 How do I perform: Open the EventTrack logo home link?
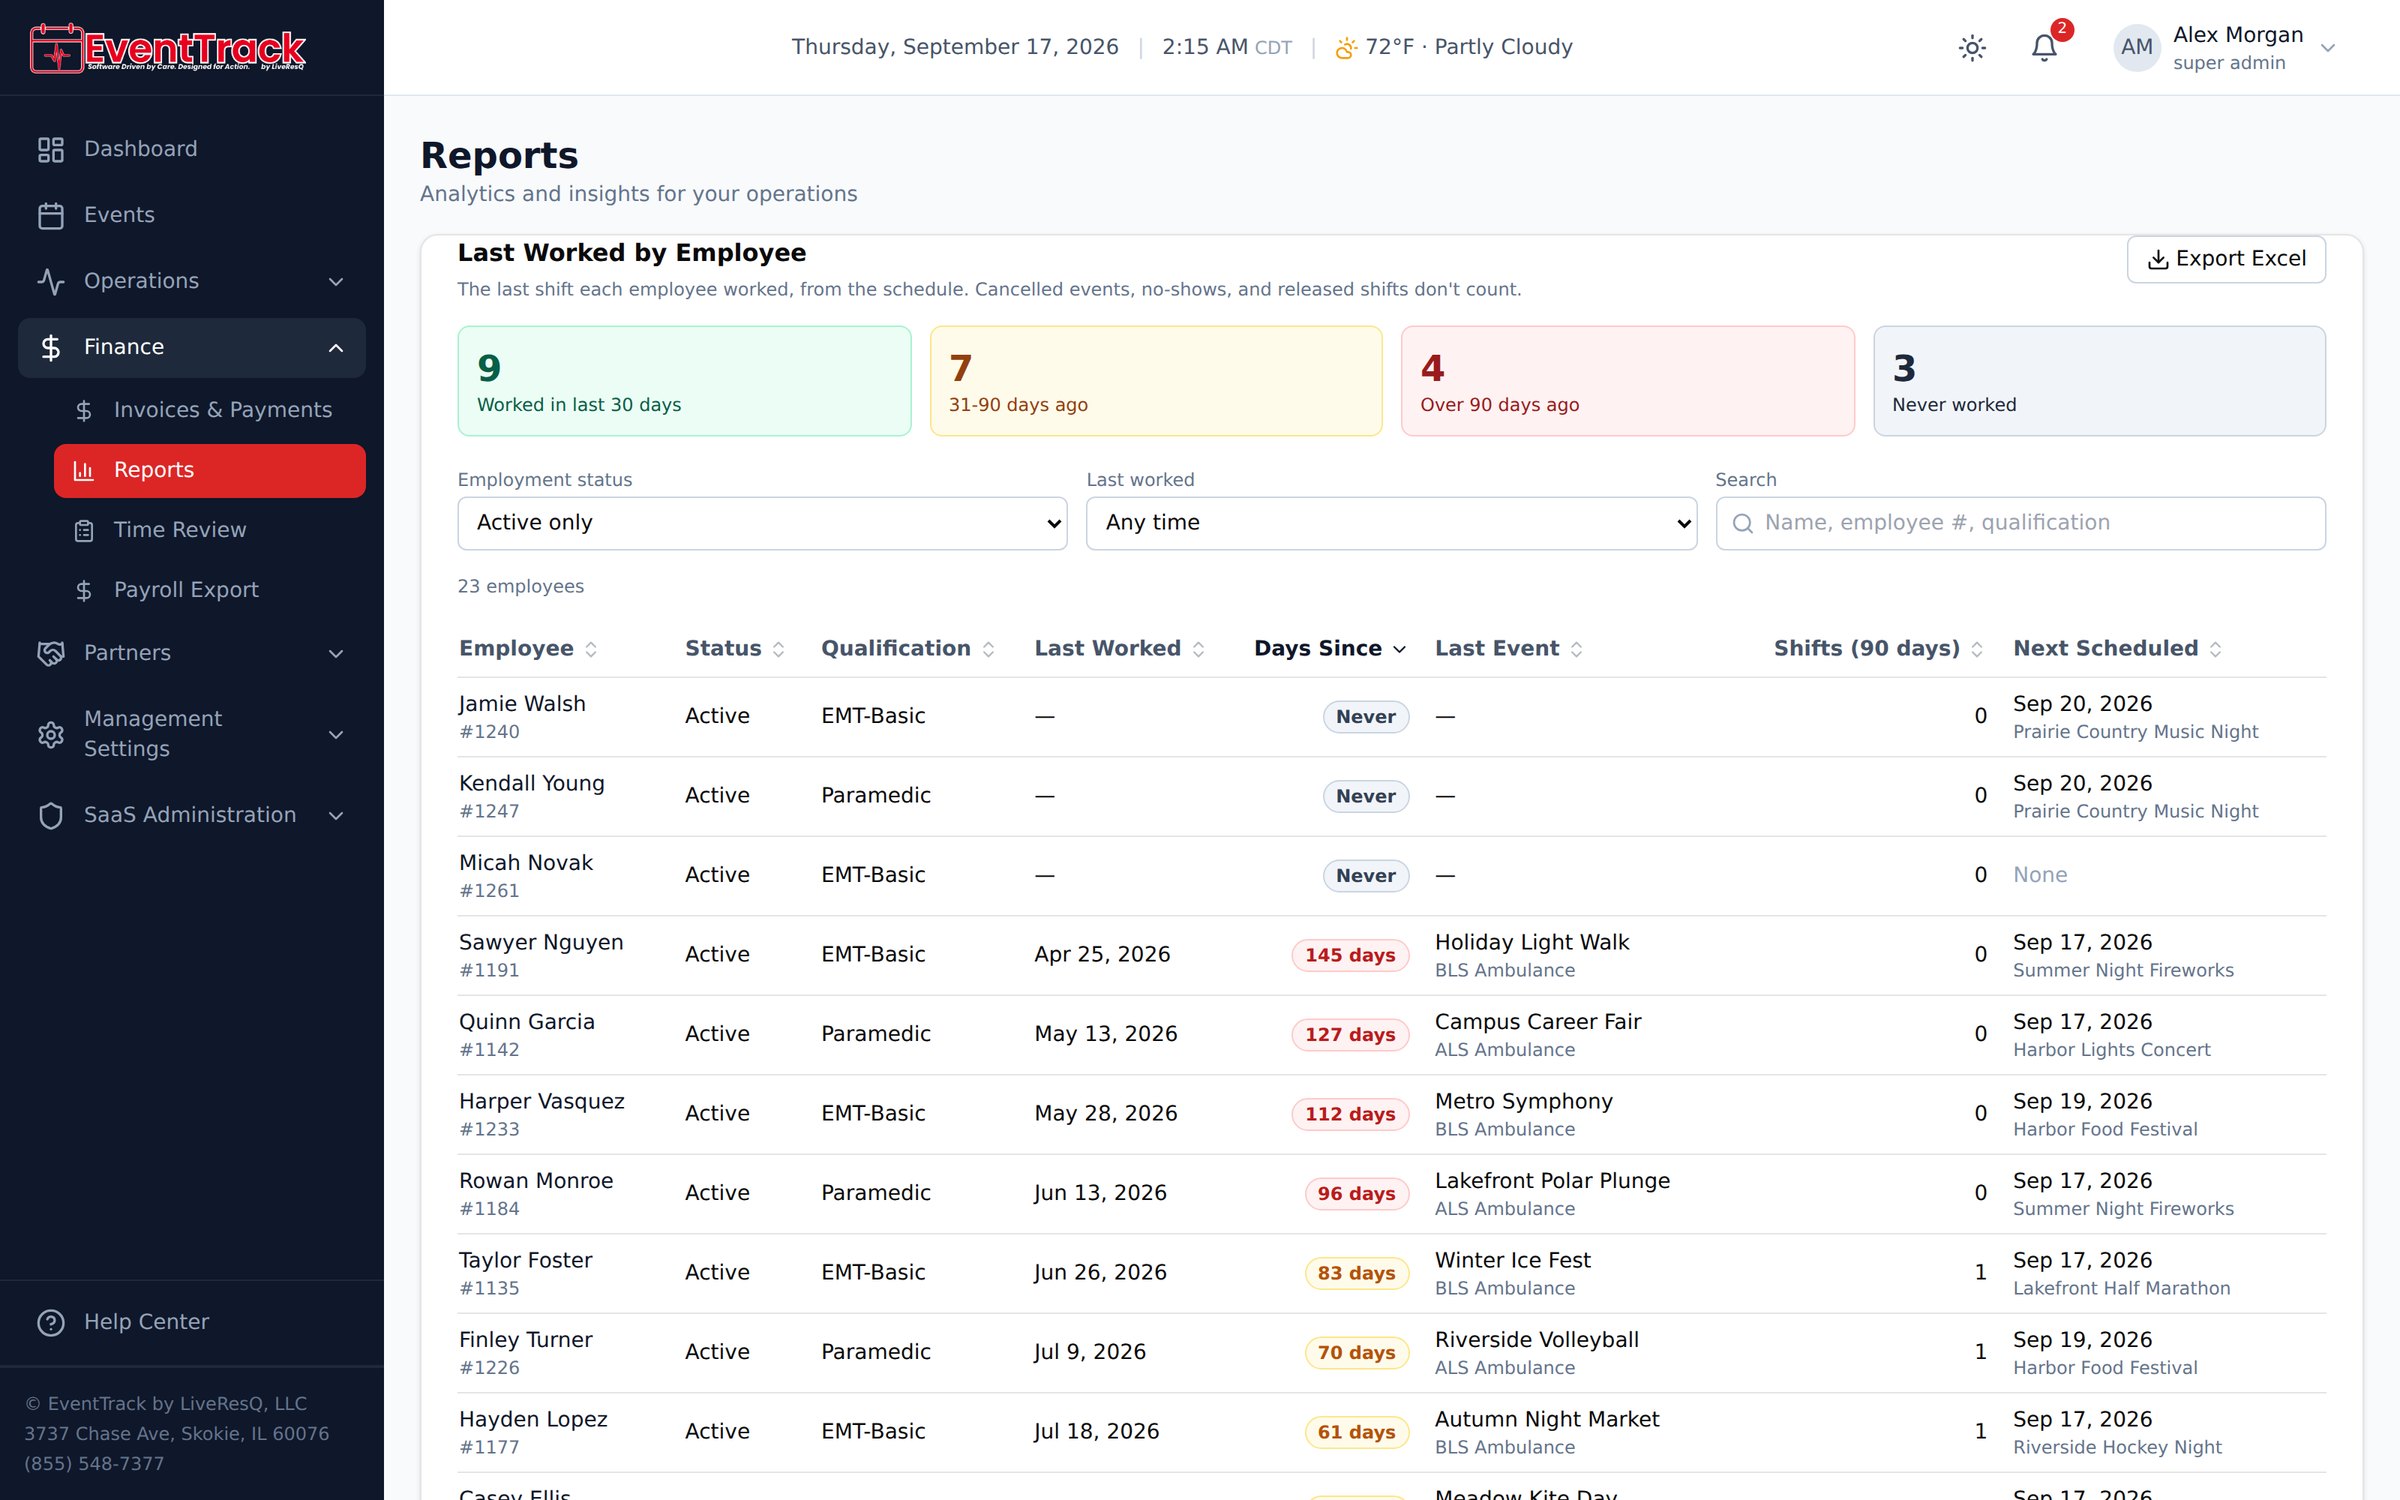168,48
